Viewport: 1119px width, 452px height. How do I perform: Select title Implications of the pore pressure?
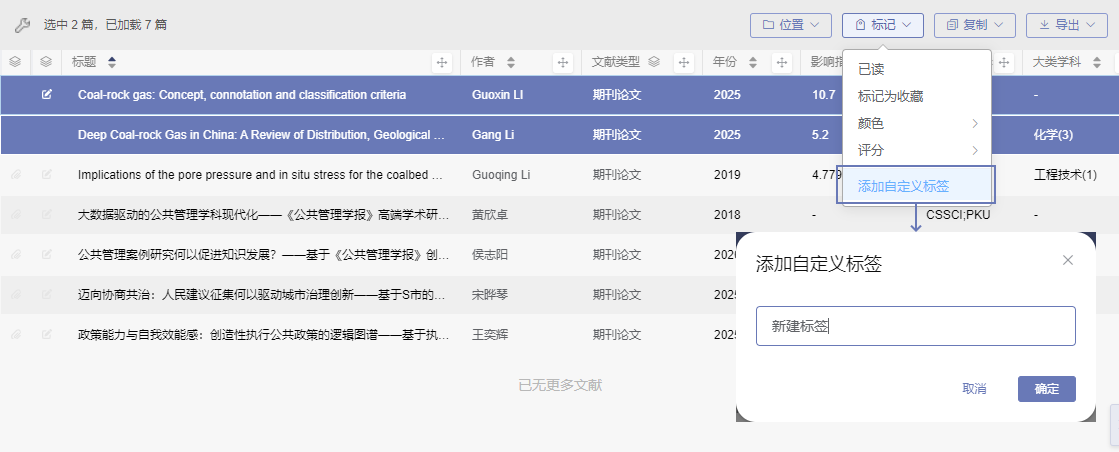point(261,174)
